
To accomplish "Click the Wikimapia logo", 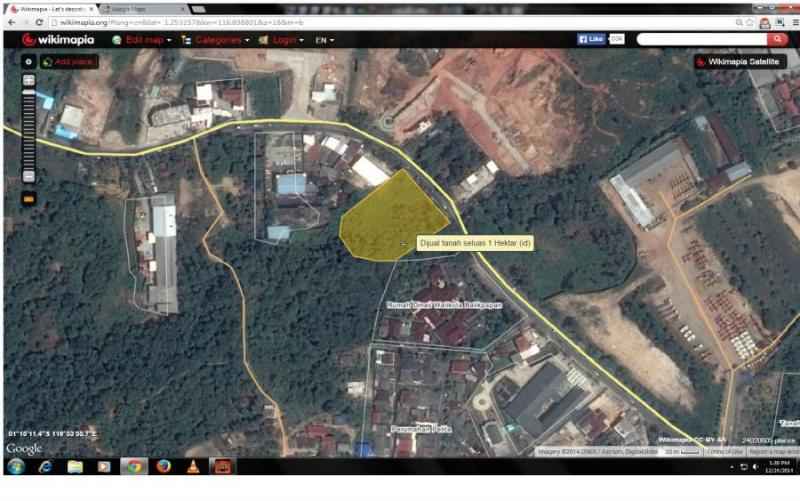I will point(62,40).
